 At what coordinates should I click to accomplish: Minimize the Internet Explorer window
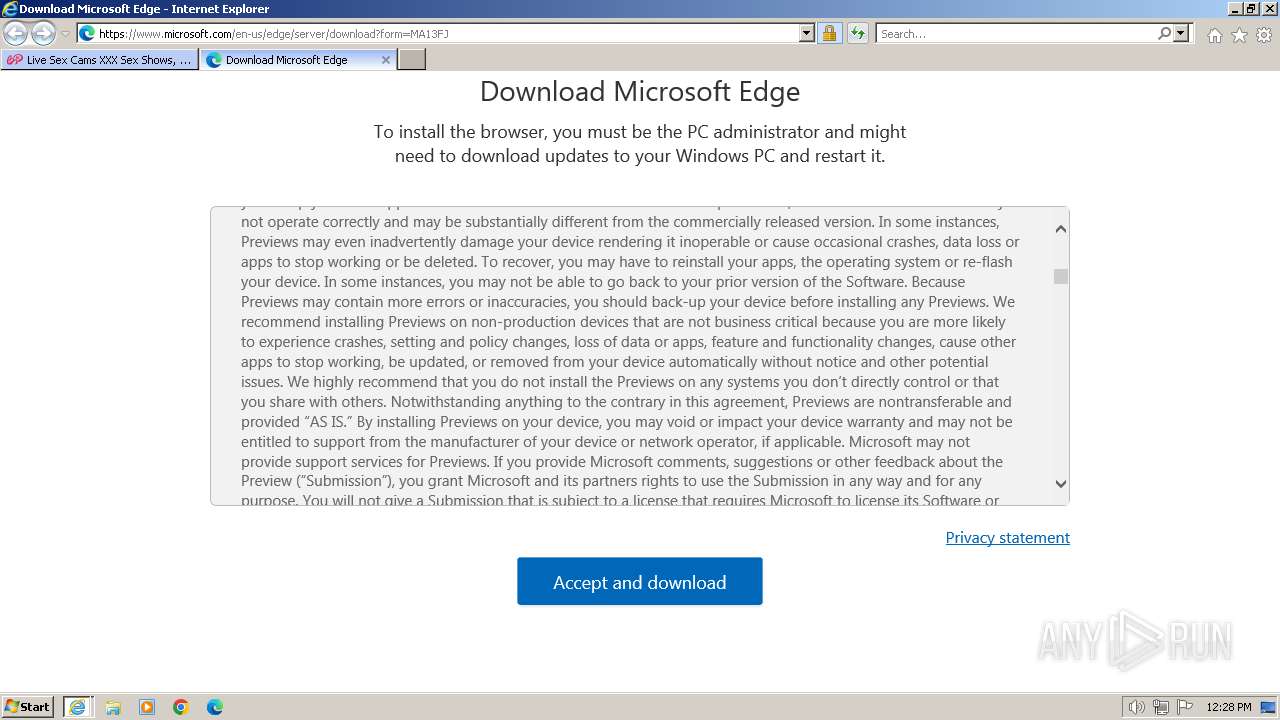[1233, 9]
